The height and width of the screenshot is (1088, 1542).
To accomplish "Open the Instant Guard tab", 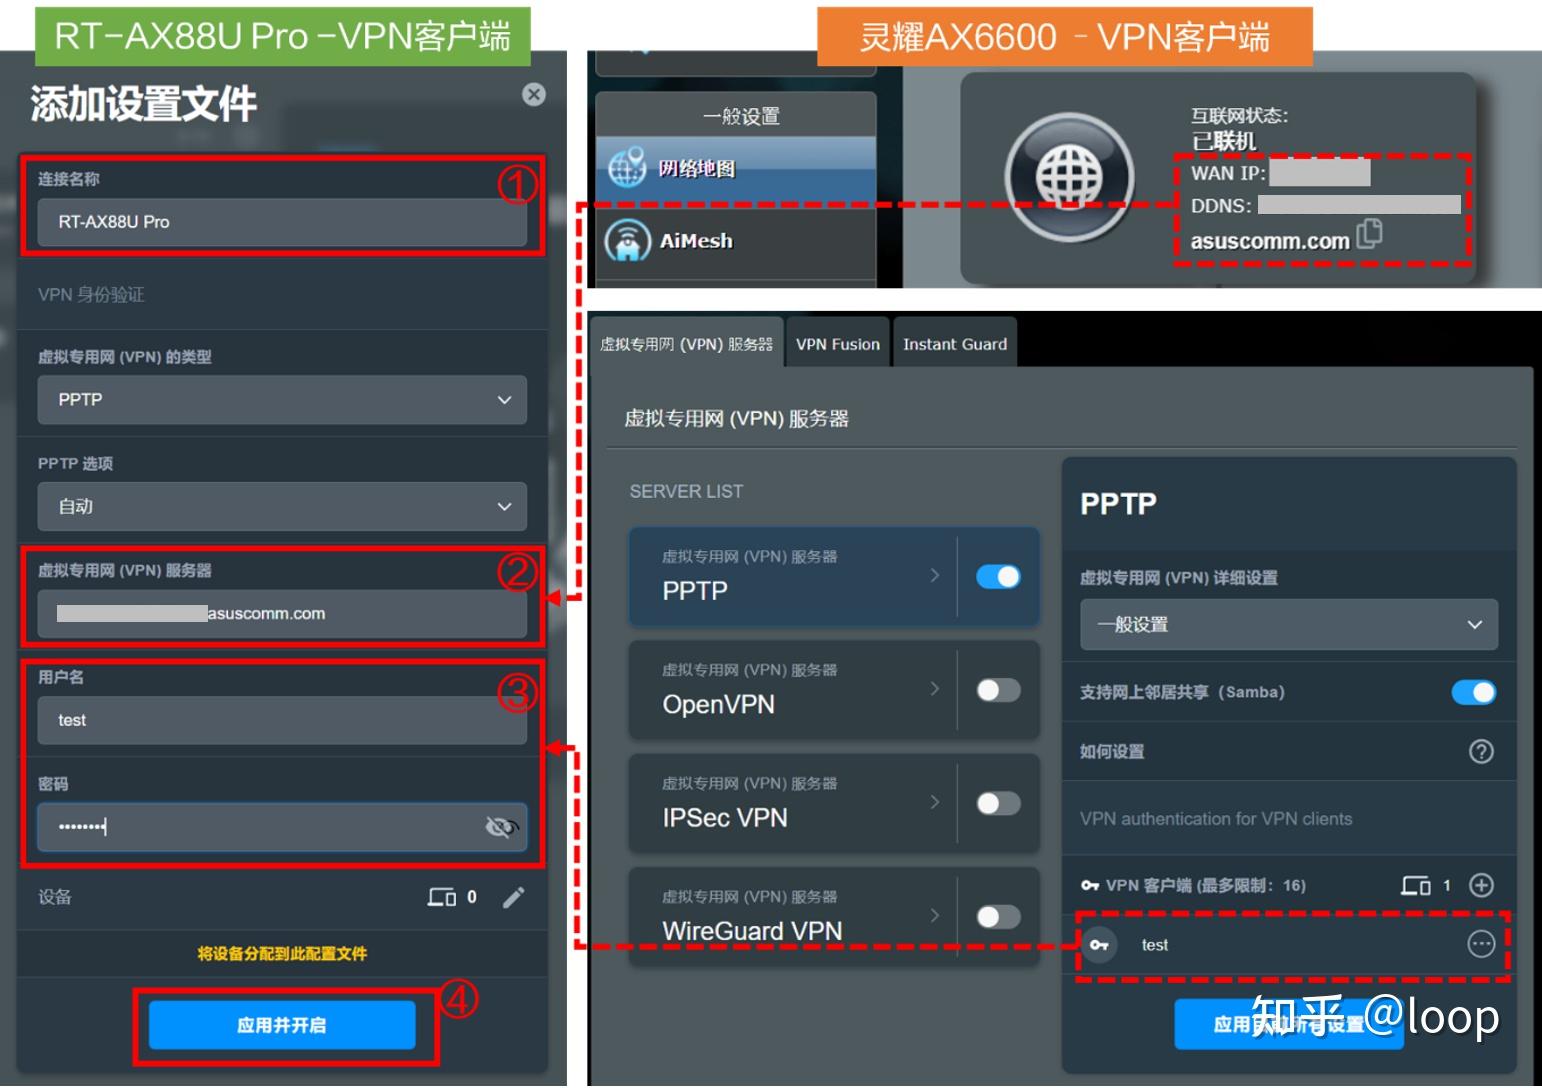I will 954,343.
